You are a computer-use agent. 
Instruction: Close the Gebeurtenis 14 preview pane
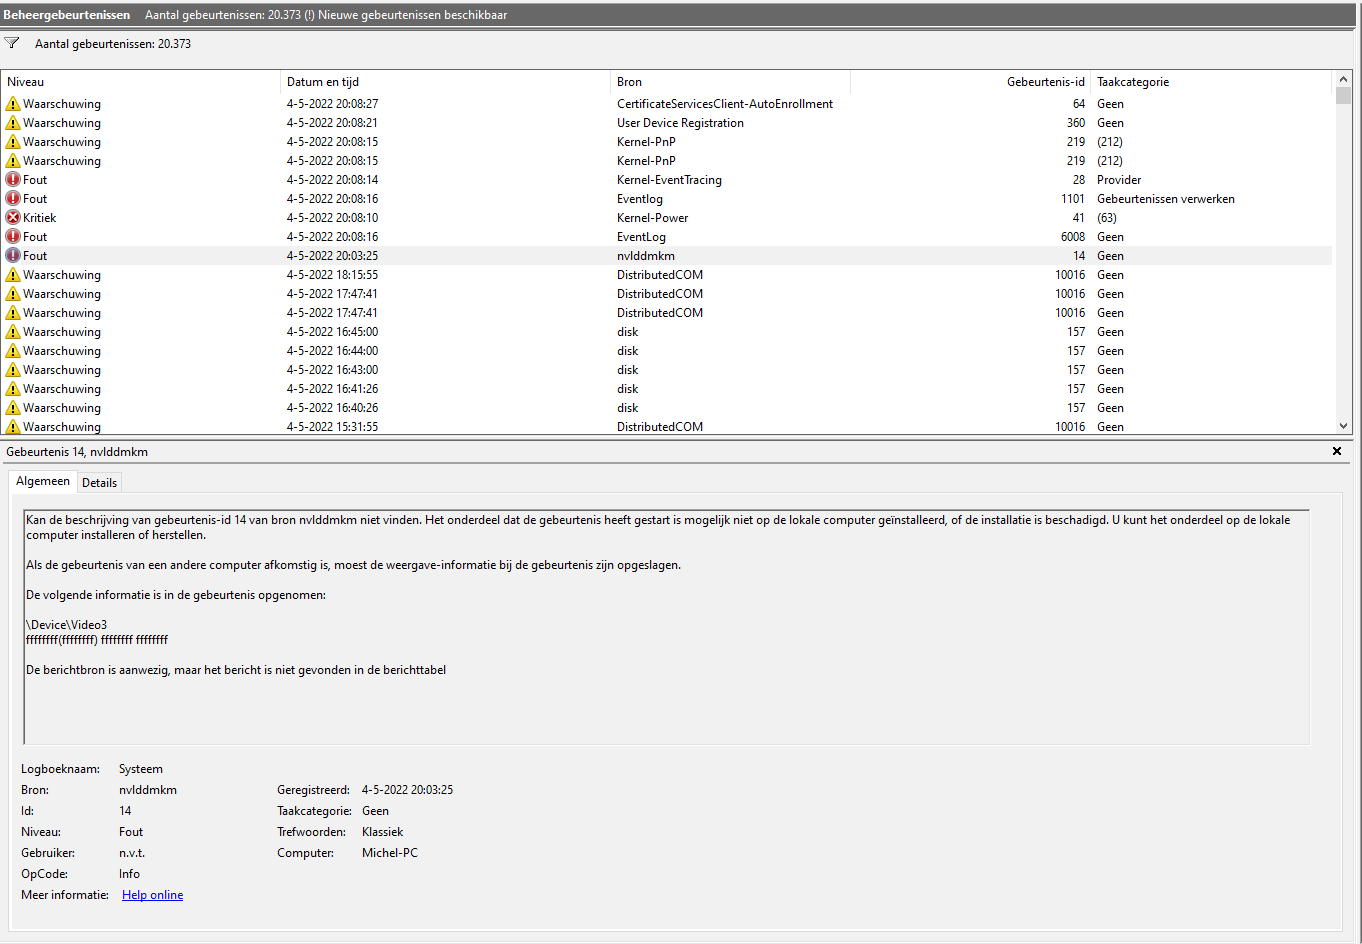click(x=1337, y=452)
